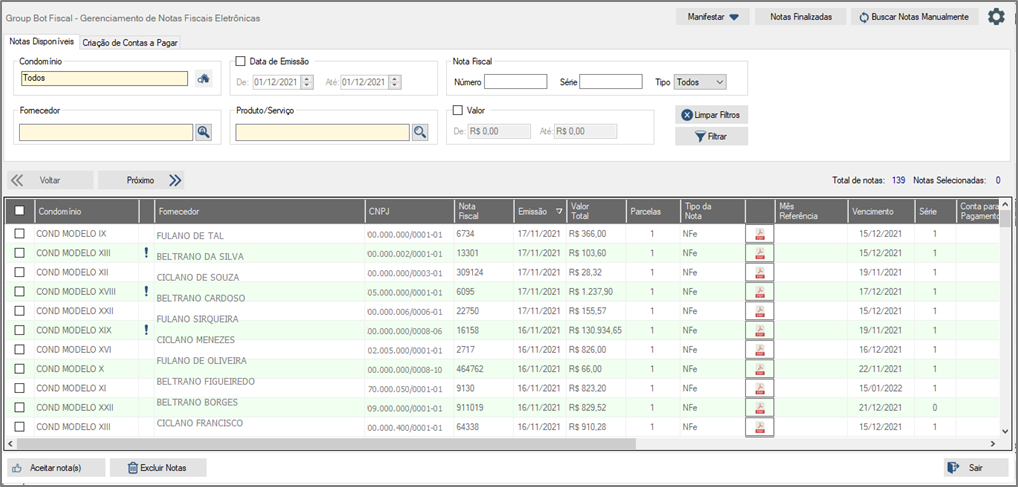
Task: Click the Aceitar nota(s) button
Action: point(55,468)
